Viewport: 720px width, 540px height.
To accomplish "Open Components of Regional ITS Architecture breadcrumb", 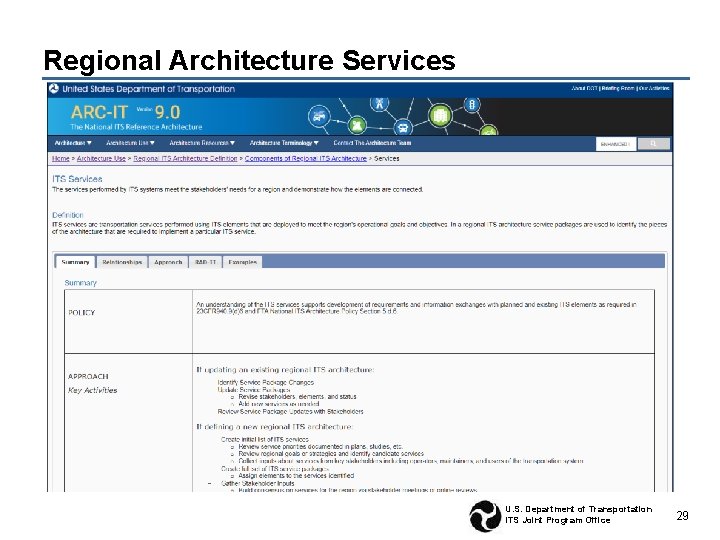I will coord(306,158).
